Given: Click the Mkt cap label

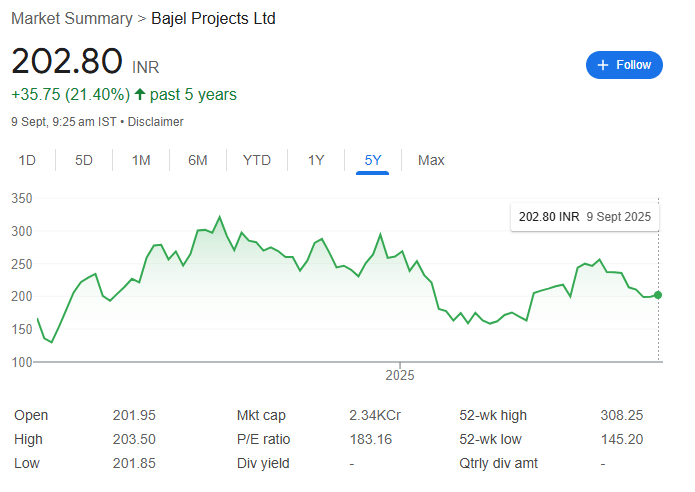Looking at the screenshot, I should point(261,415).
